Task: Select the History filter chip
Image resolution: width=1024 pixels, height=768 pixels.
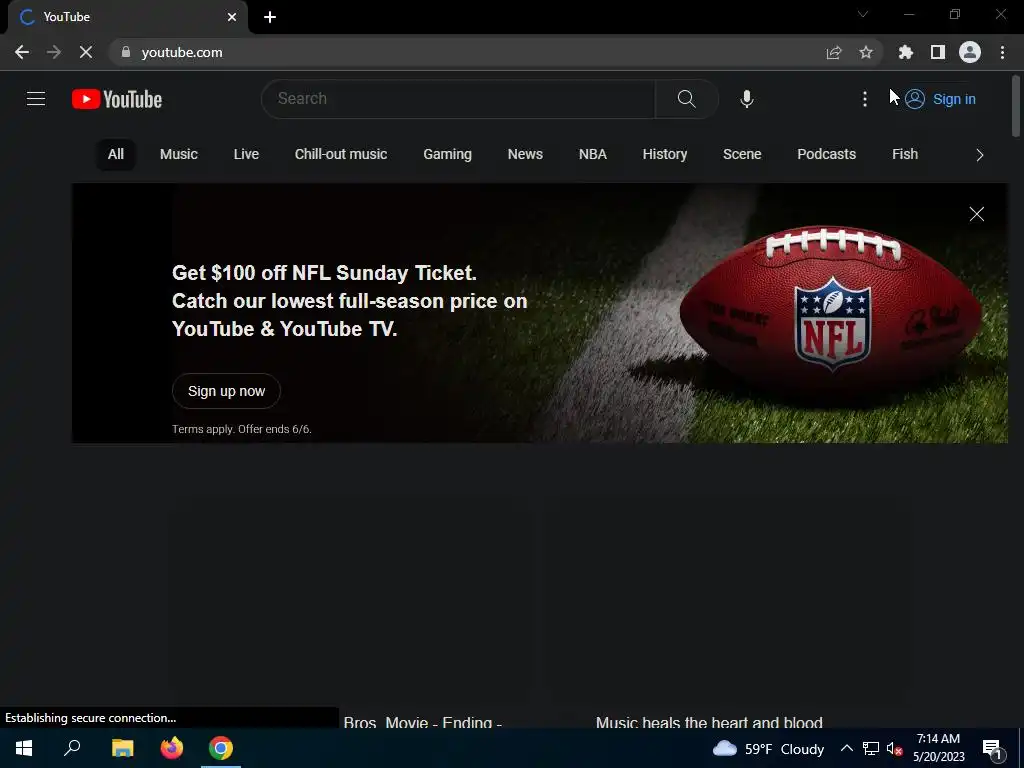Action: [x=665, y=154]
